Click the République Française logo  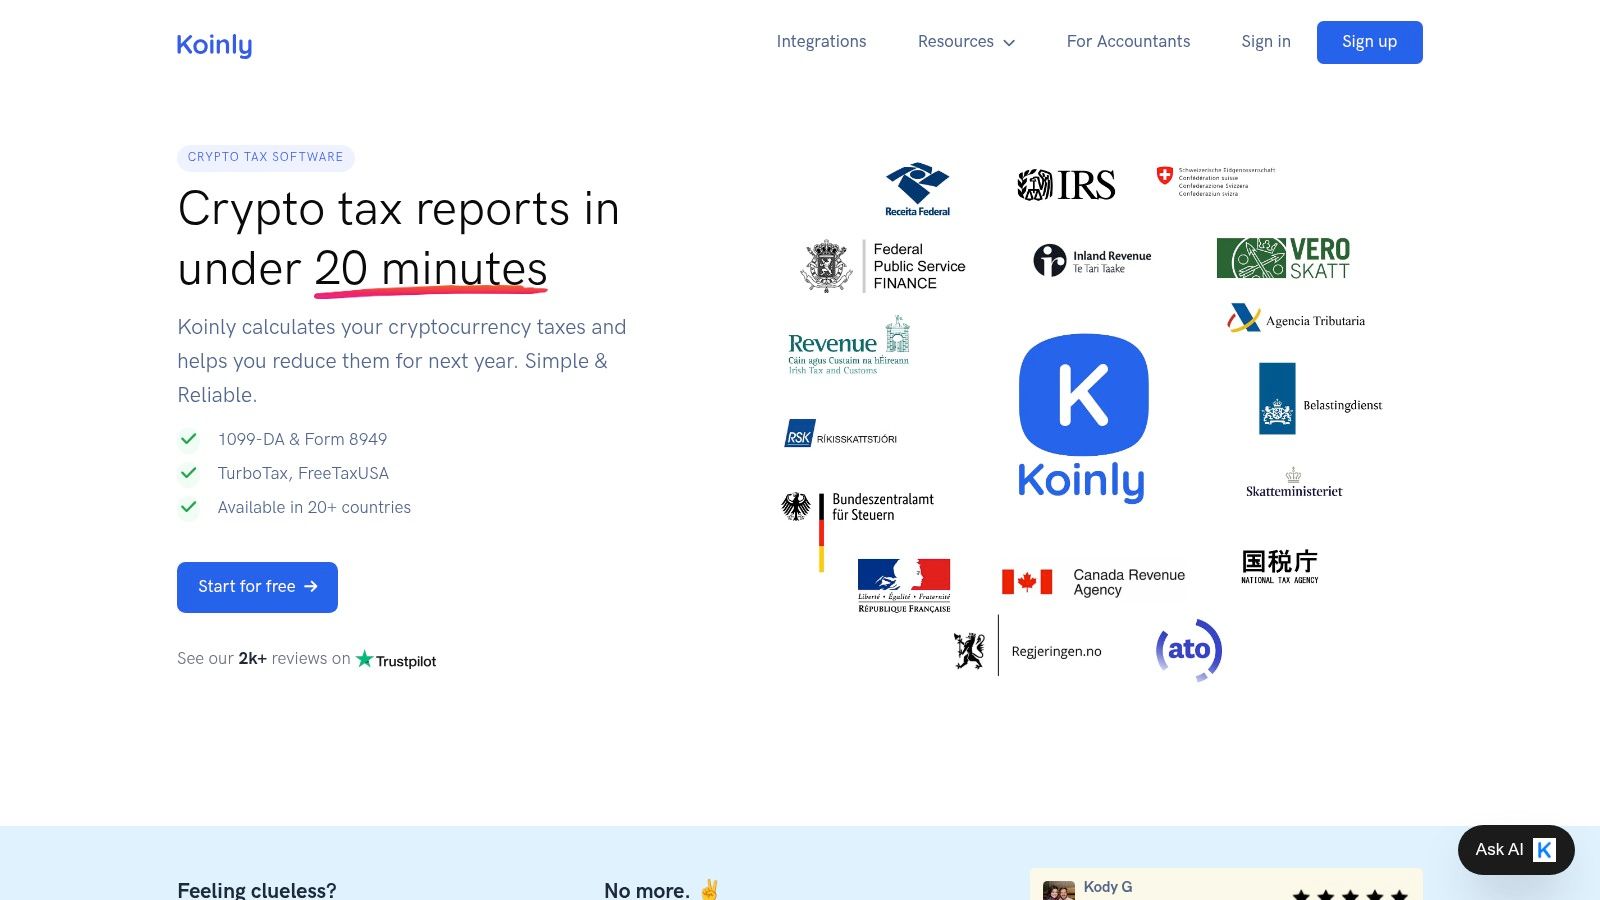pos(904,586)
